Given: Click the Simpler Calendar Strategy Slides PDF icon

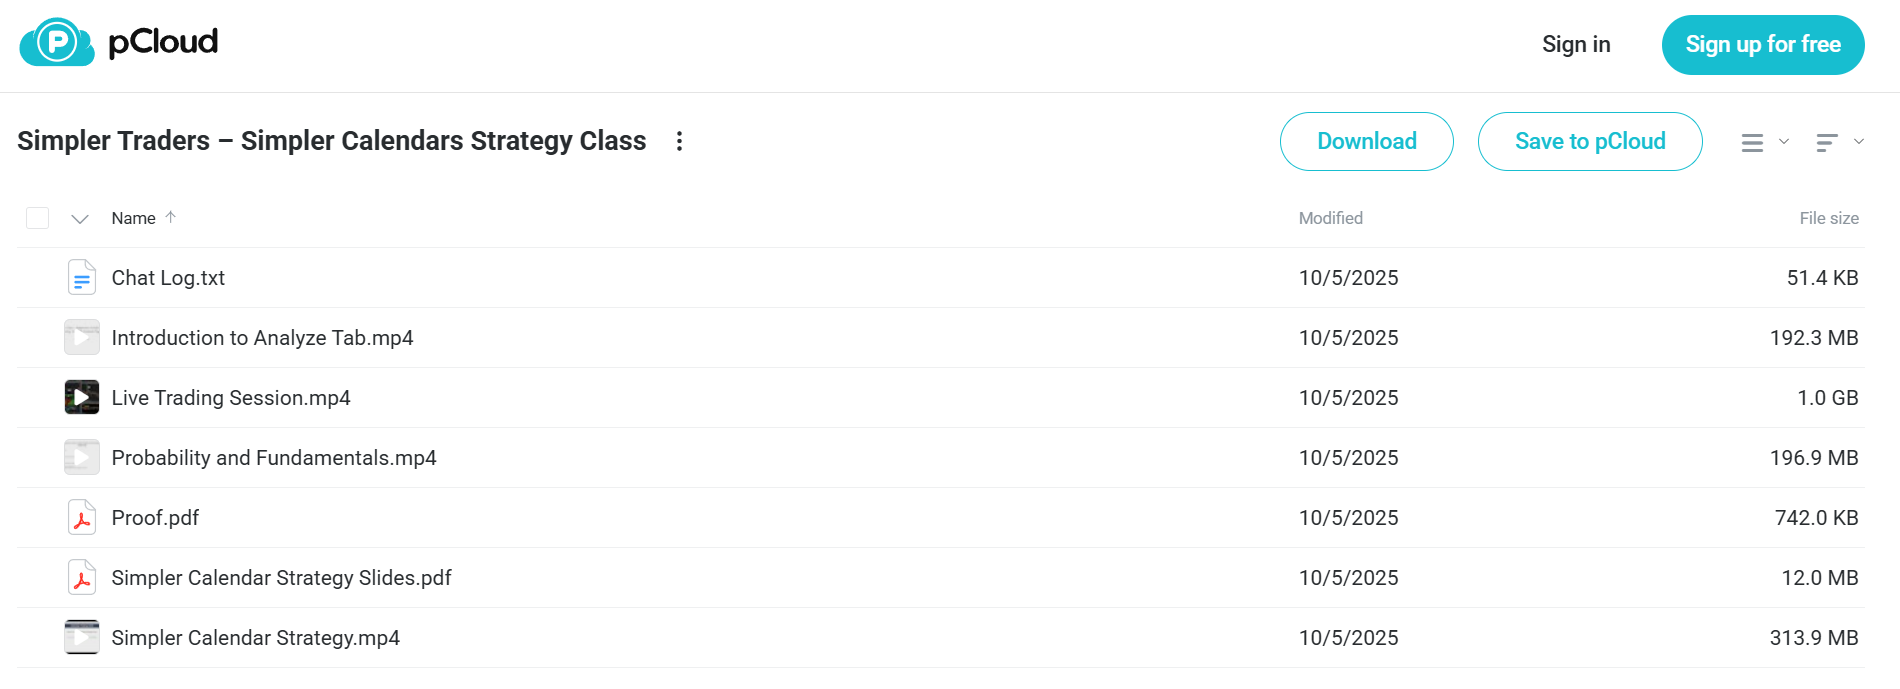Looking at the screenshot, I should click(82, 578).
